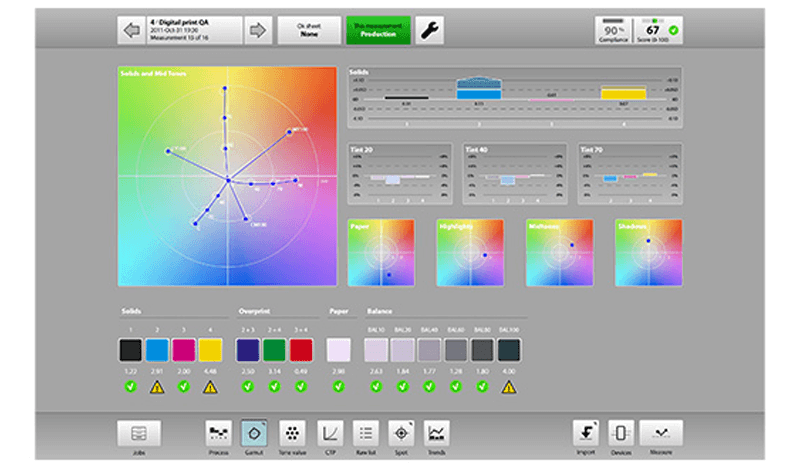Select the magenta solid 3 swatch
800x470 pixels.
click(184, 350)
